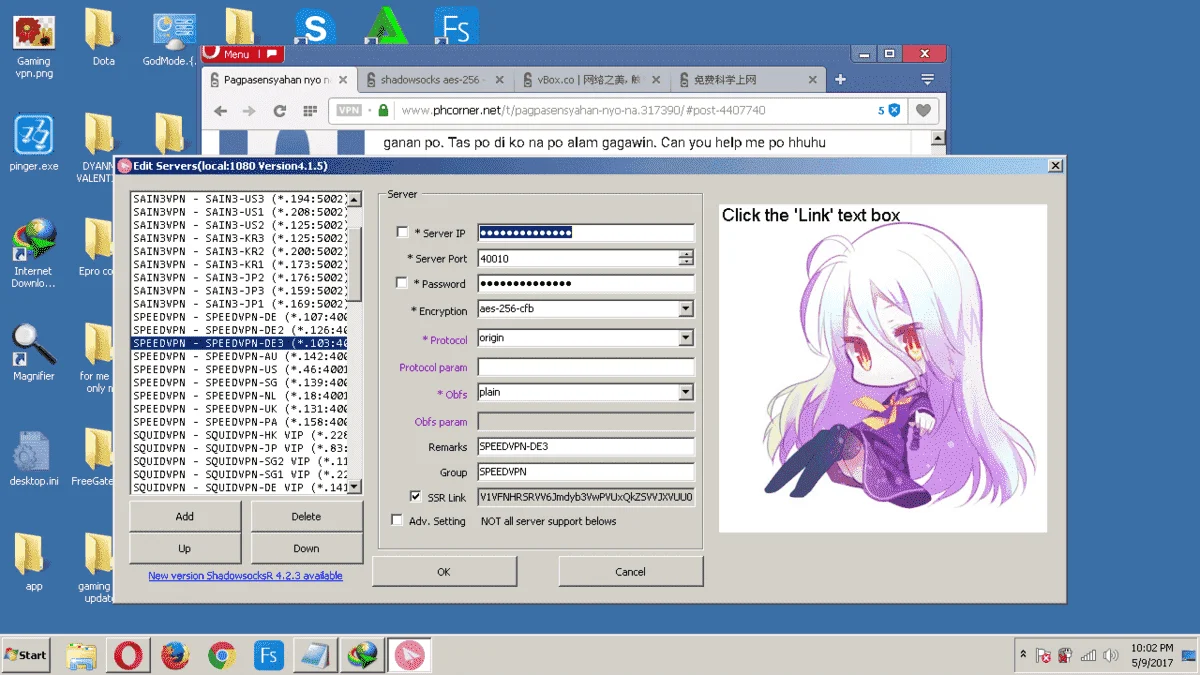Open Opera tab menu stacked-lines icon
This screenshot has height=675, width=1200.
[928, 79]
